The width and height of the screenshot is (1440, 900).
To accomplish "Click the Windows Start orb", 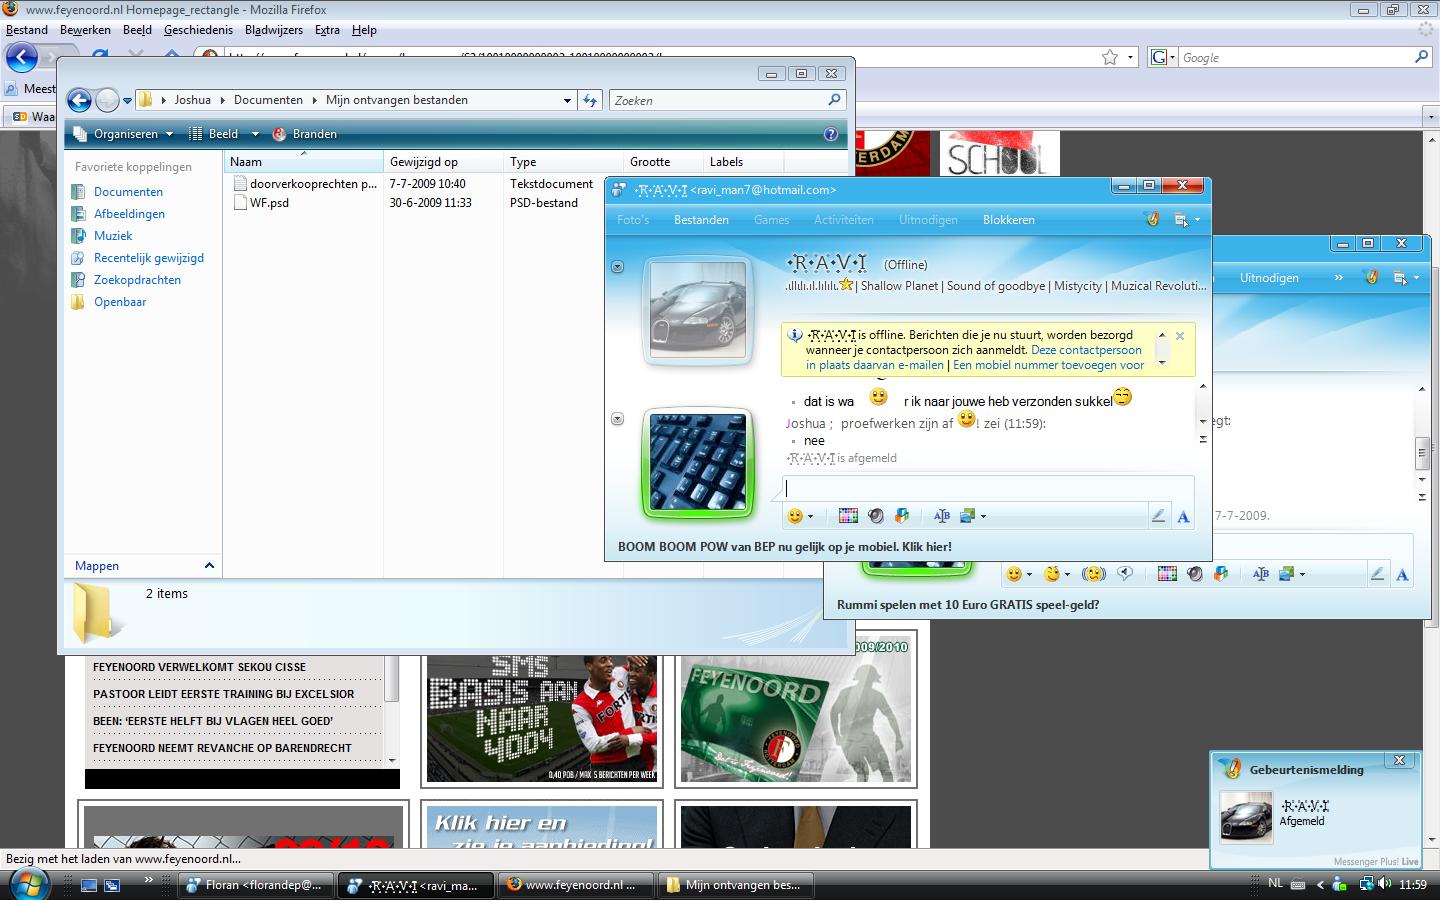I will [x=27, y=884].
